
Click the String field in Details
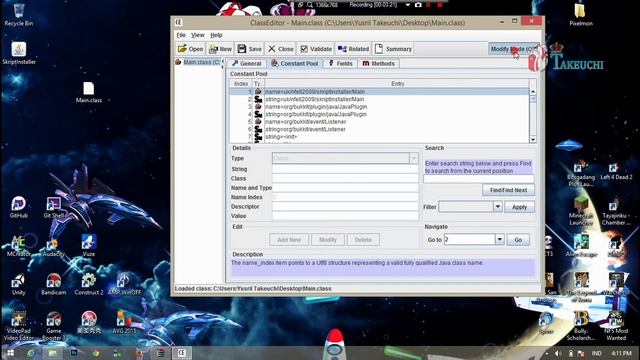[x=345, y=169]
